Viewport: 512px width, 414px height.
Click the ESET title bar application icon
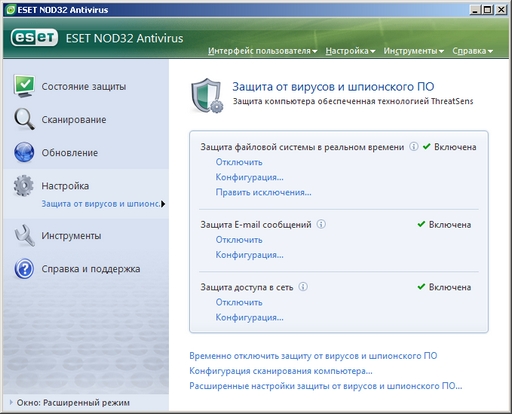[11, 10]
